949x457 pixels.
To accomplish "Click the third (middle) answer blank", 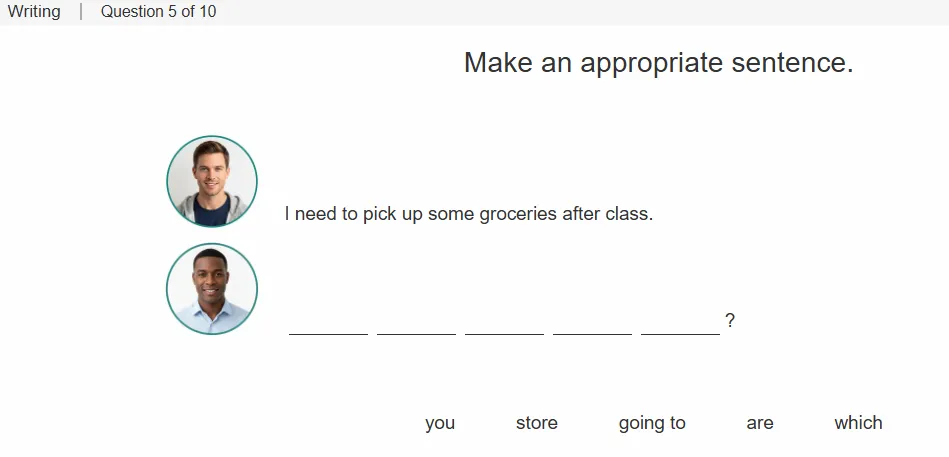I will (504, 327).
